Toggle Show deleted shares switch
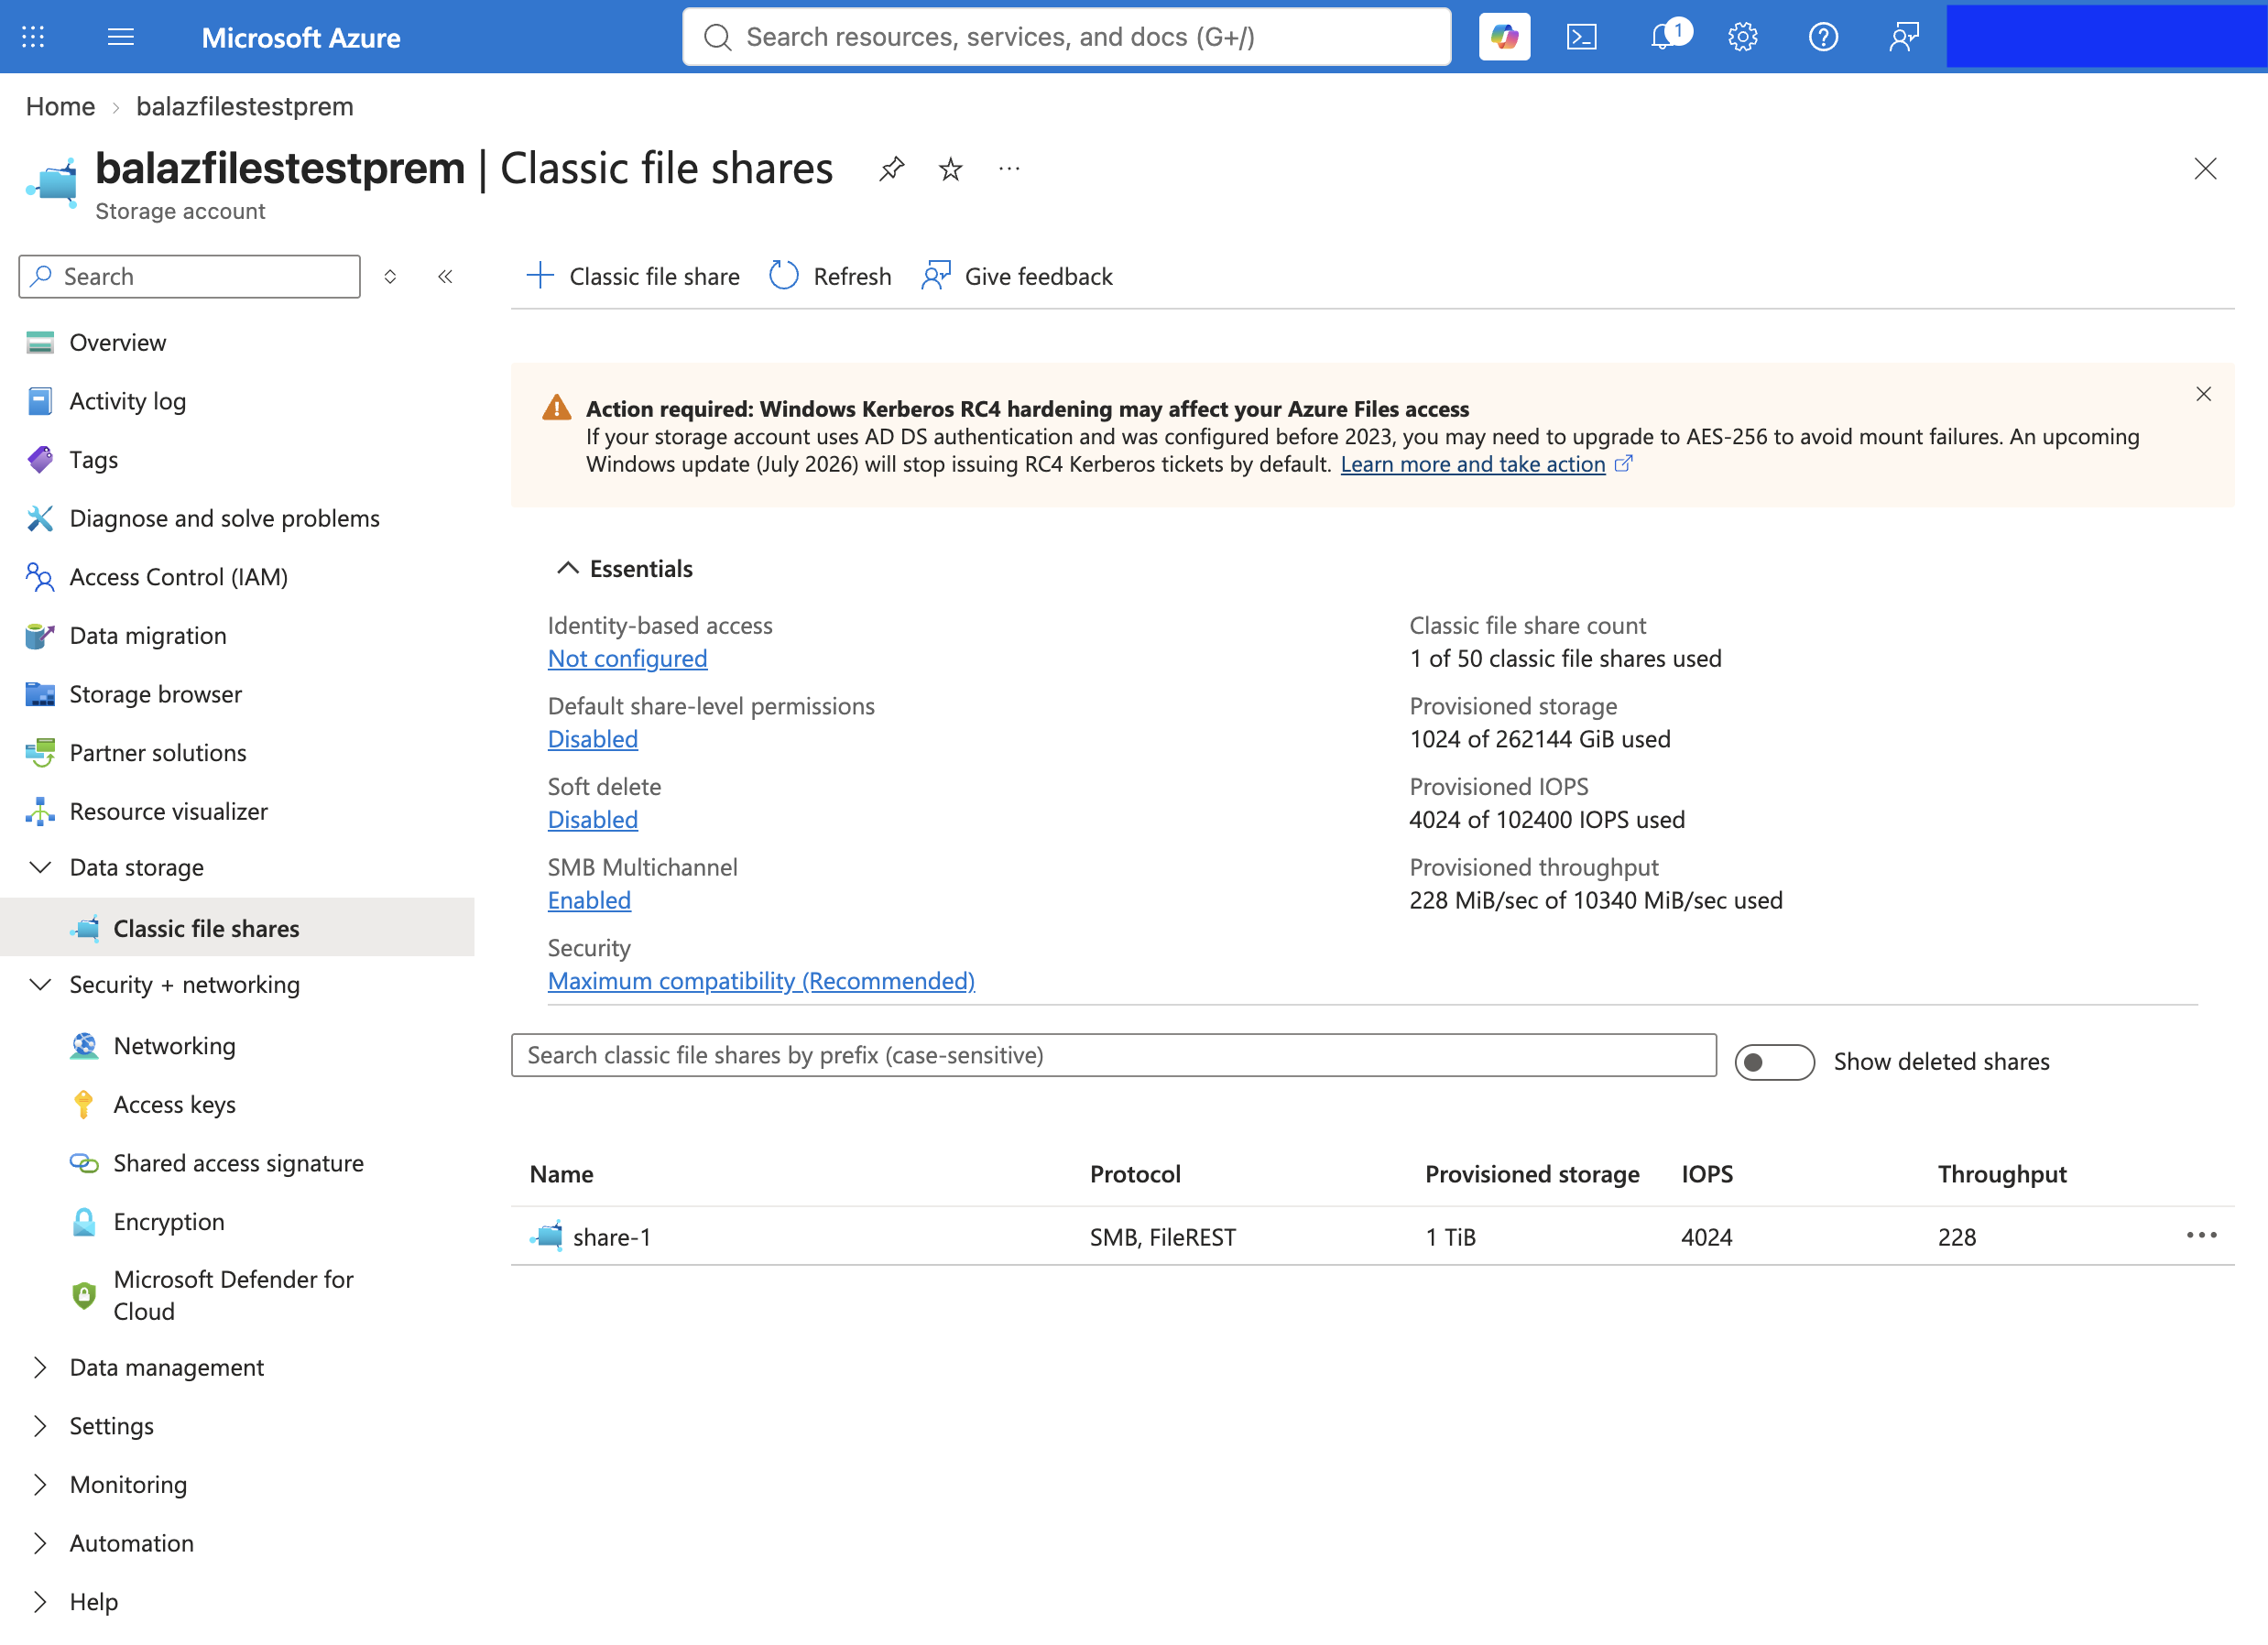2268x1645 pixels. point(1774,1062)
